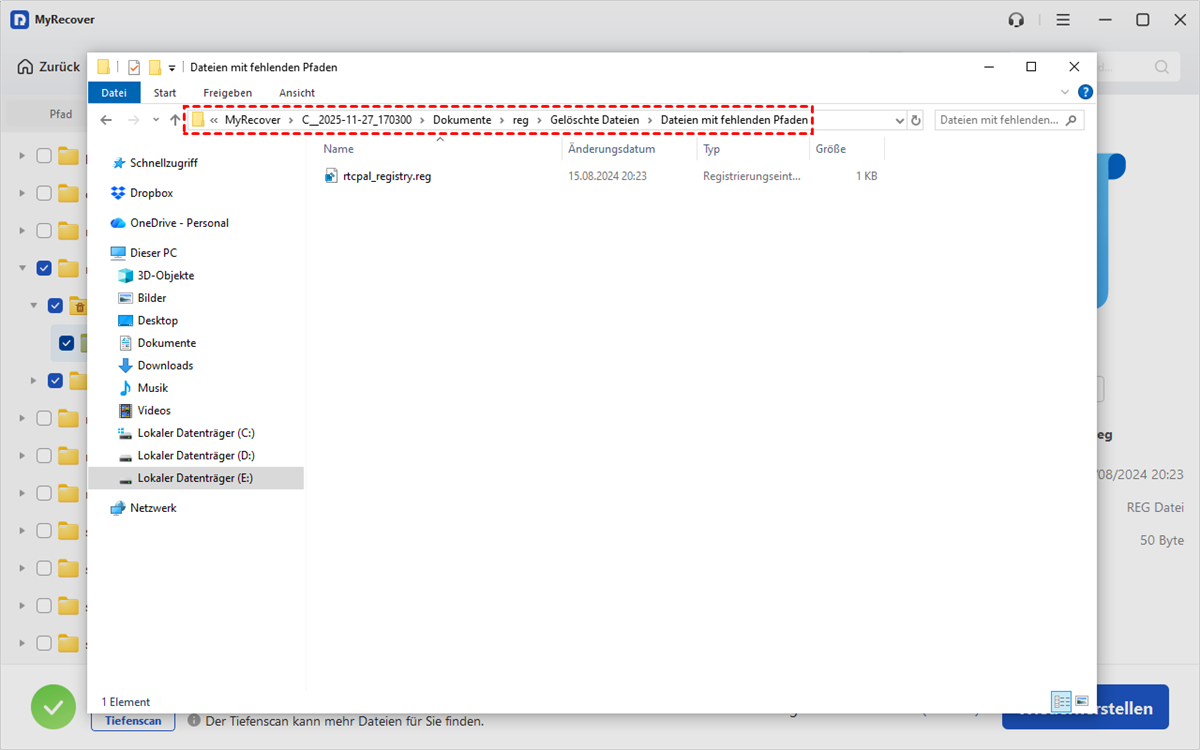Switch to large thumbnails view icon
The height and width of the screenshot is (750, 1200).
(x=1081, y=701)
